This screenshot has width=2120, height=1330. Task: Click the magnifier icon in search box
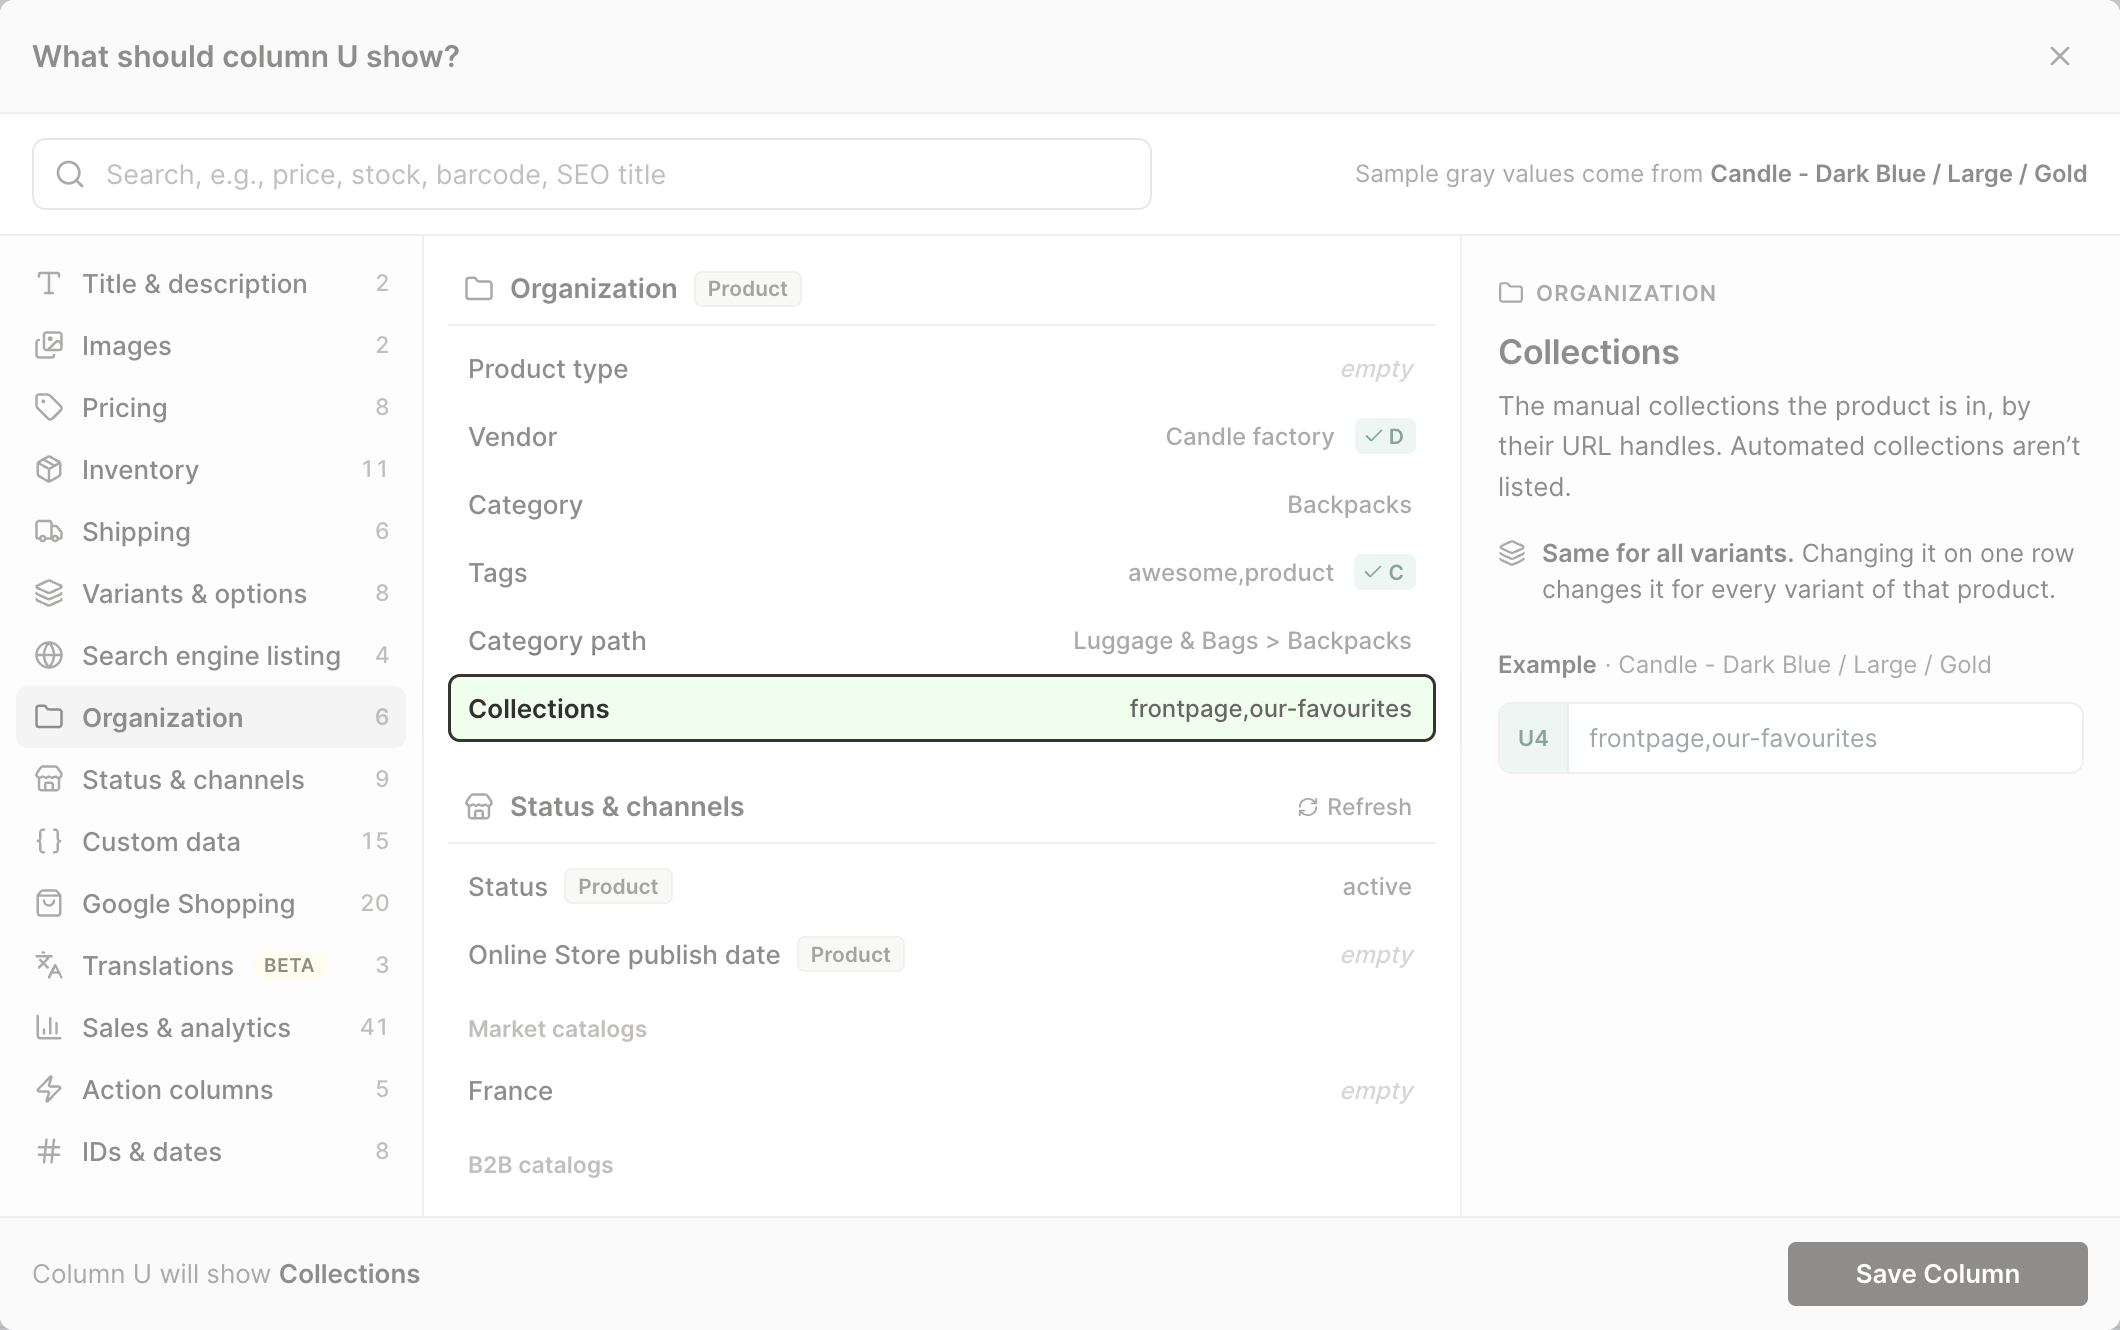point(70,174)
